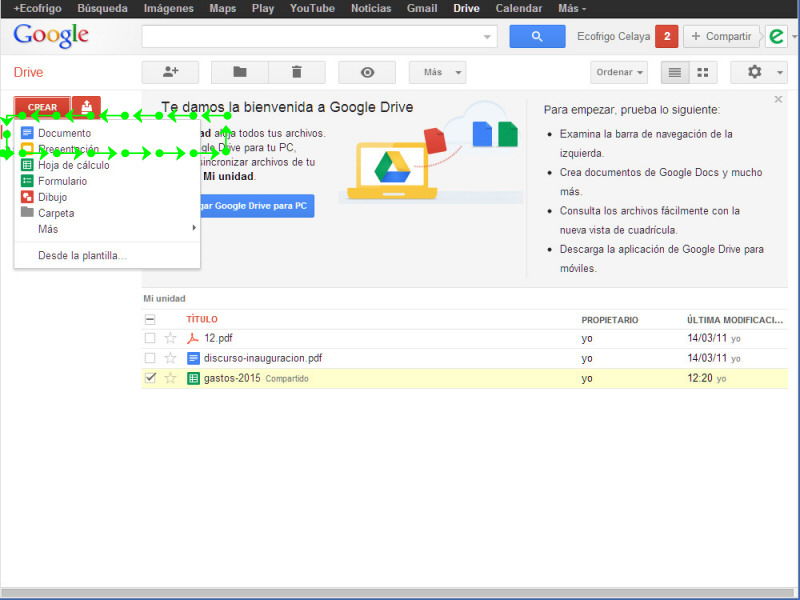Open Gmail from the top bar
The height and width of the screenshot is (600, 800).
pos(422,9)
